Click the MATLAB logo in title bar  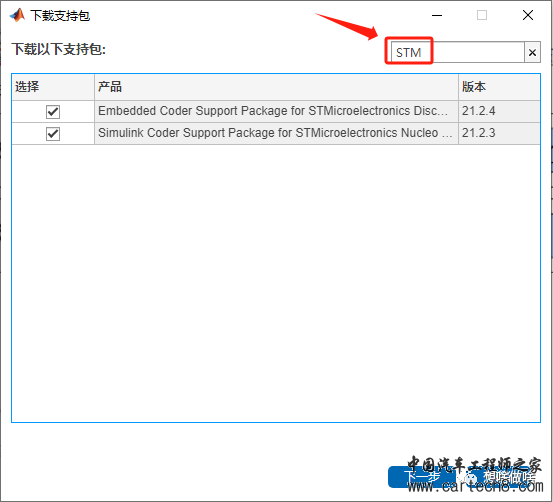pyautogui.click(x=17, y=15)
